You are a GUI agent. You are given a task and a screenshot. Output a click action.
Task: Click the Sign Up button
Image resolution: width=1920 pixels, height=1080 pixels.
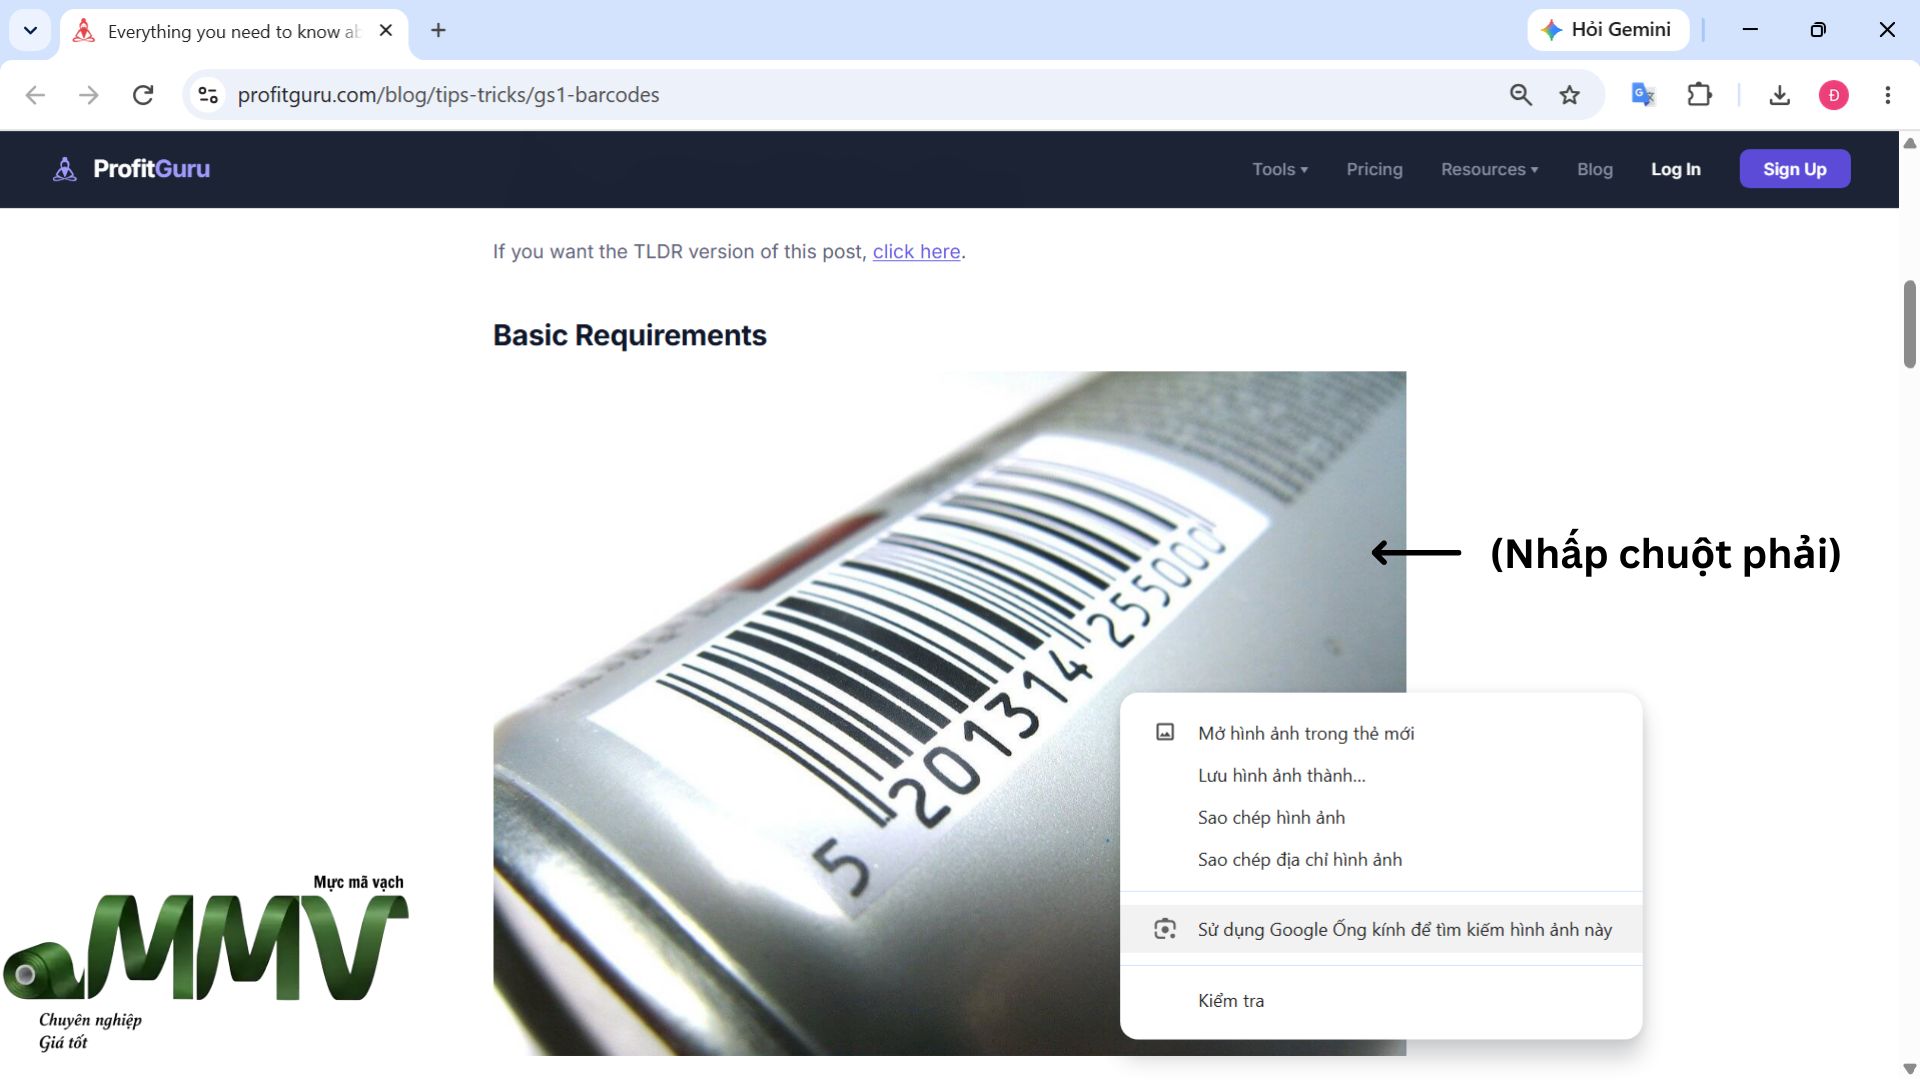1794,169
